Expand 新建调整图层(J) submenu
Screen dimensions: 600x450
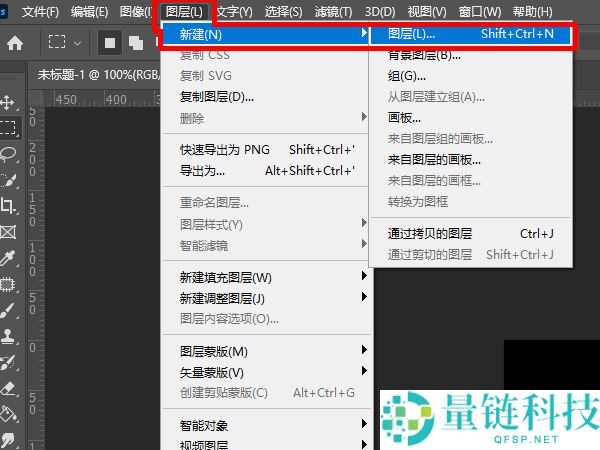(x=266, y=298)
